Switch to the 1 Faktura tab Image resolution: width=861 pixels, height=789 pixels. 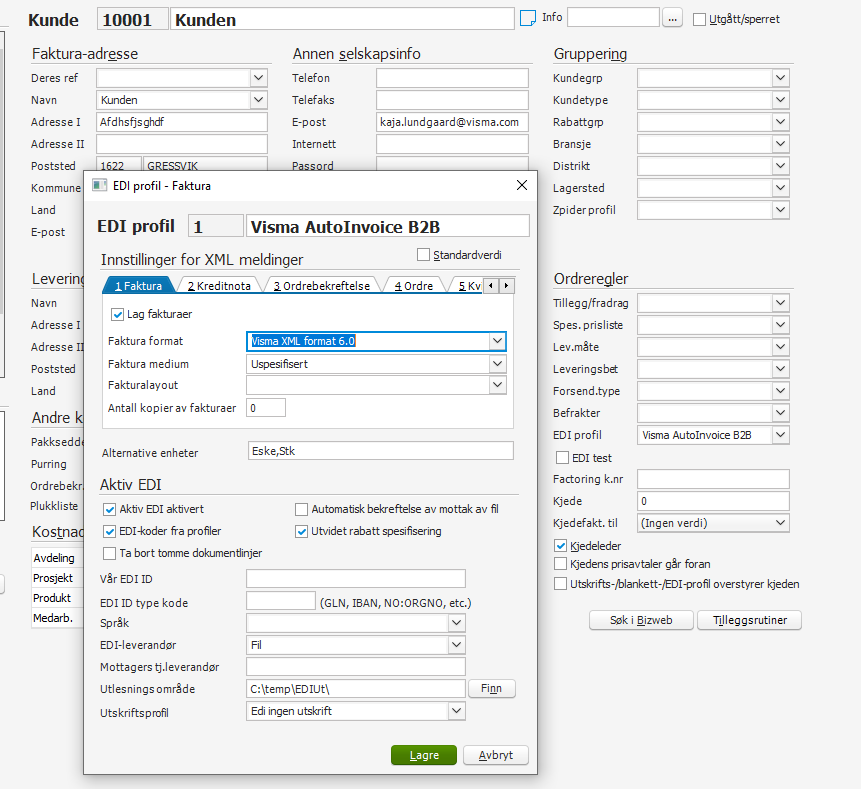click(138, 286)
